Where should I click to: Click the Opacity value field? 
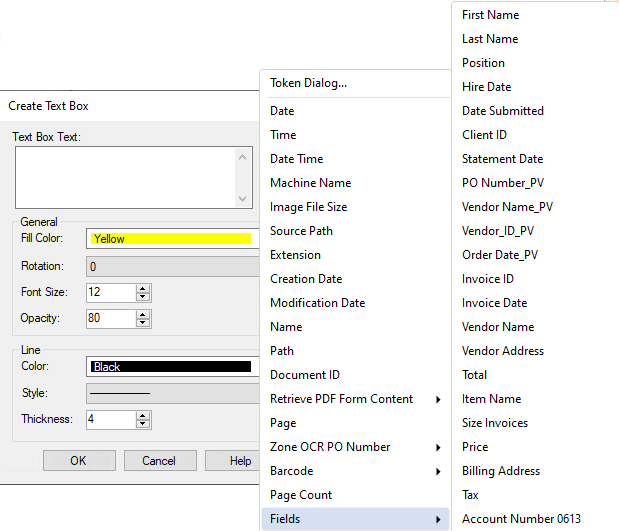click(x=111, y=319)
